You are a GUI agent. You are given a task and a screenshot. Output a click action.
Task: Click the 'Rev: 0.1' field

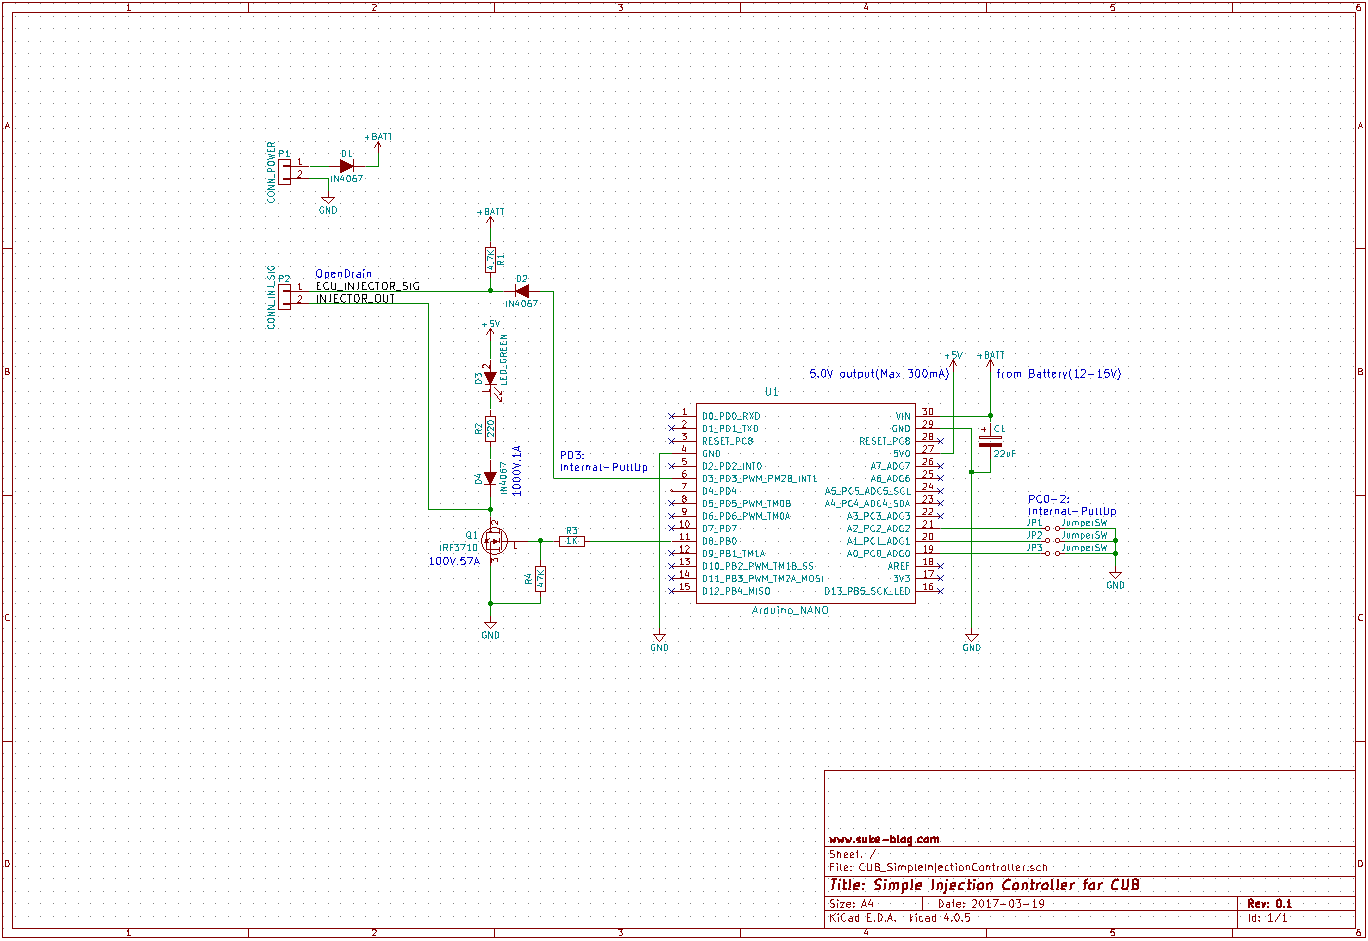click(x=1269, y=903)
